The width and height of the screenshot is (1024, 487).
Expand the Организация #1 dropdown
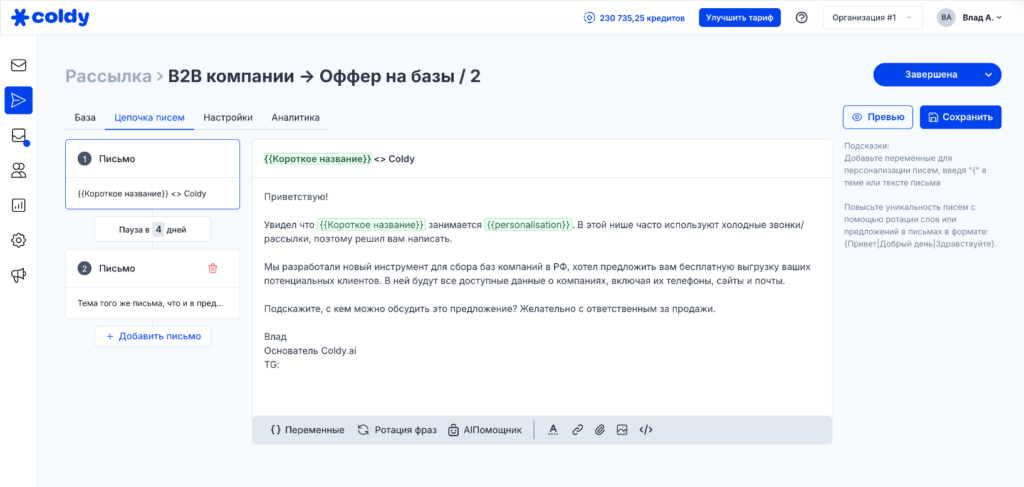tap(872, 18)
